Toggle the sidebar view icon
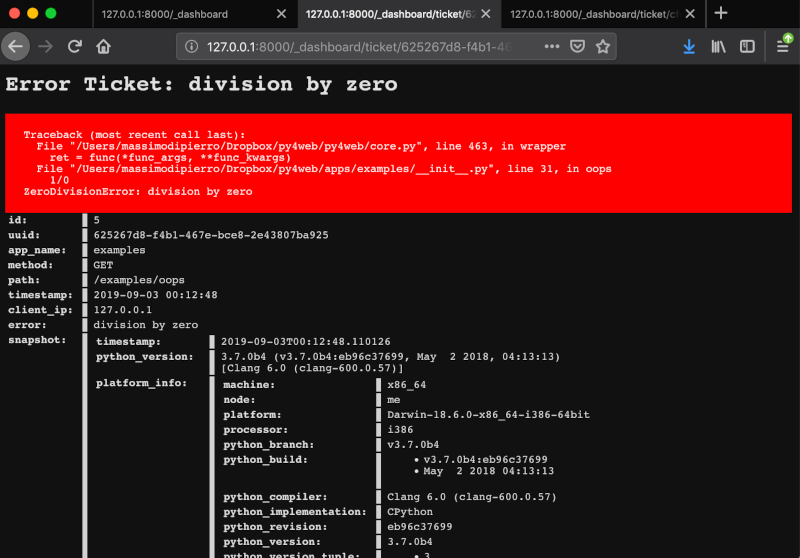 747,47
